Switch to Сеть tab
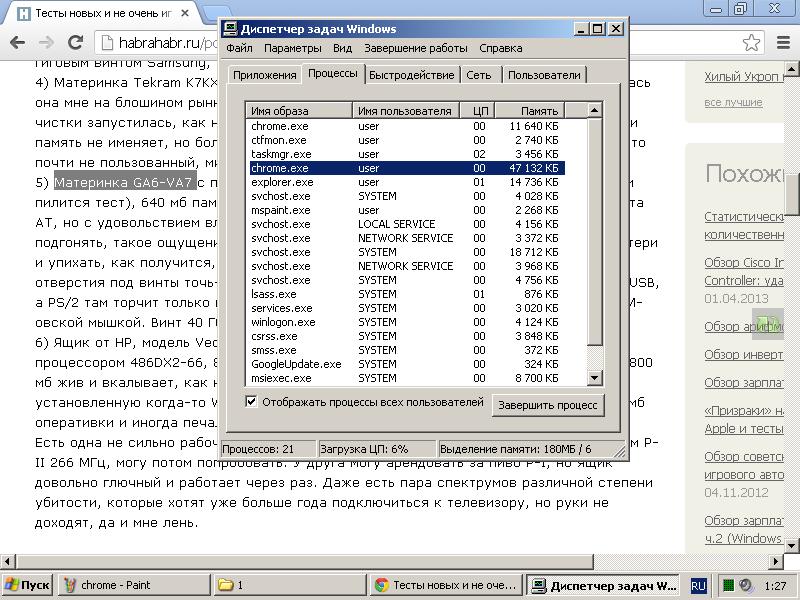This screenshot has height=600, width=800. (x=479, y=75)
